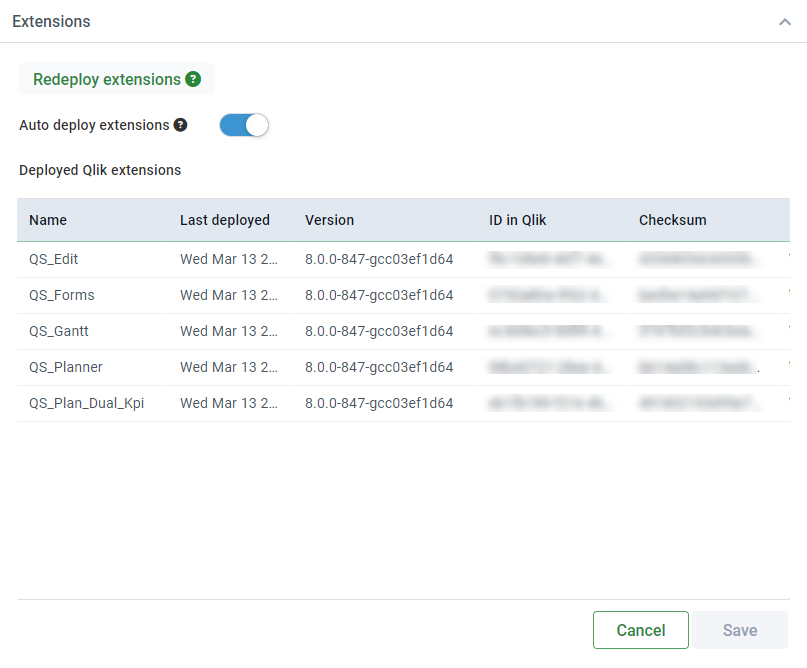This screenshot has height=668, width=807.
Task: Click the QS_Plan_Dual_Kpi last deployed date
Action: (229, 403)
